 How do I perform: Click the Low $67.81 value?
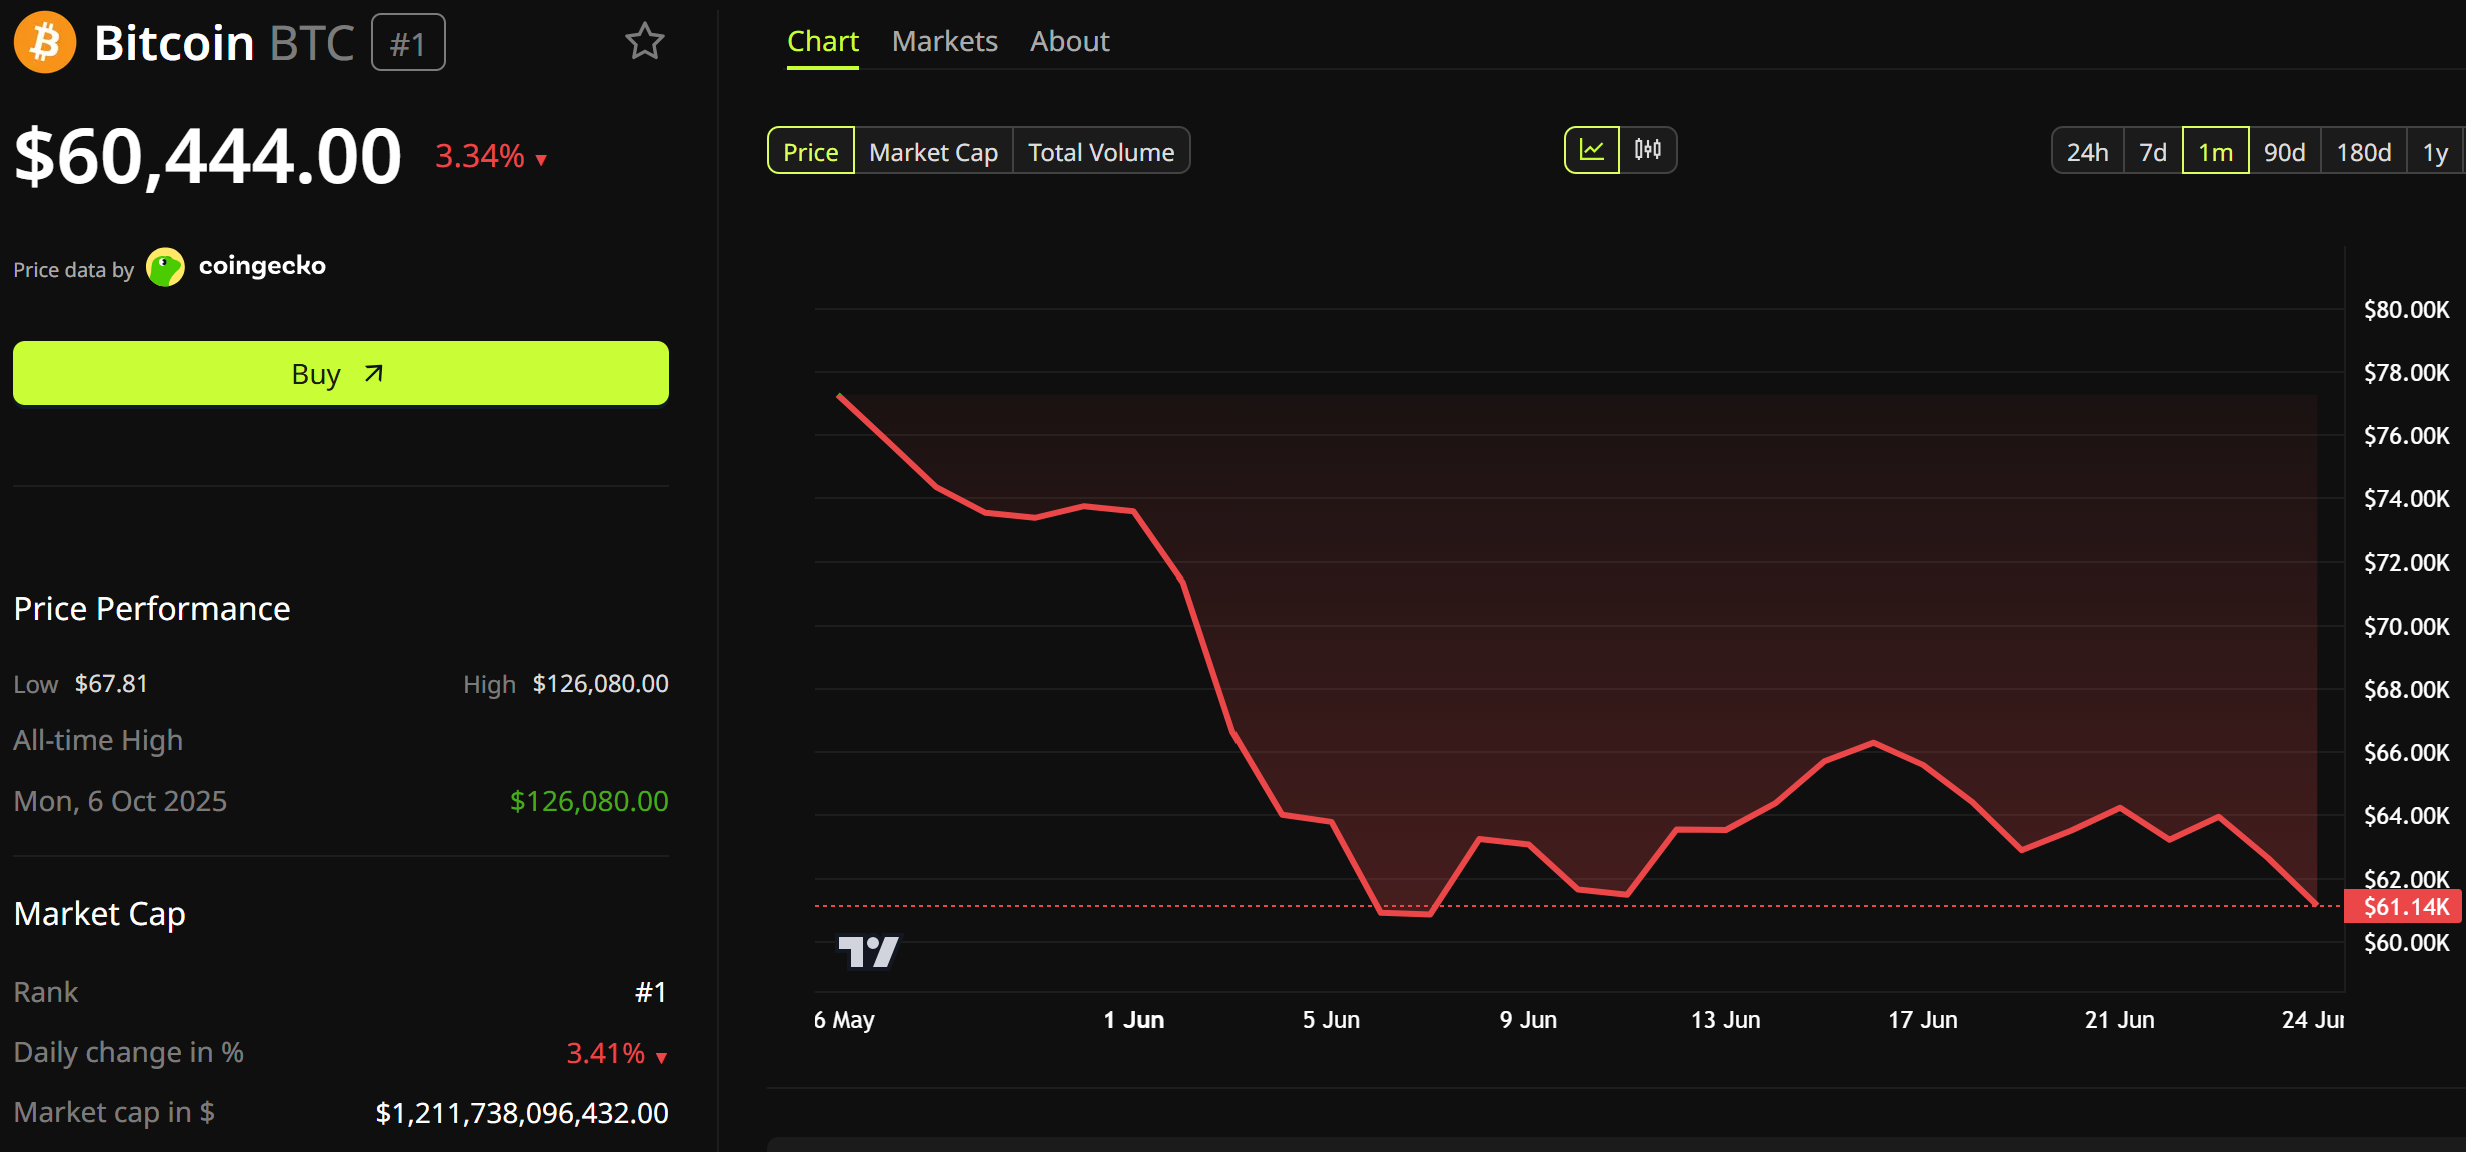tap(111, 684)
